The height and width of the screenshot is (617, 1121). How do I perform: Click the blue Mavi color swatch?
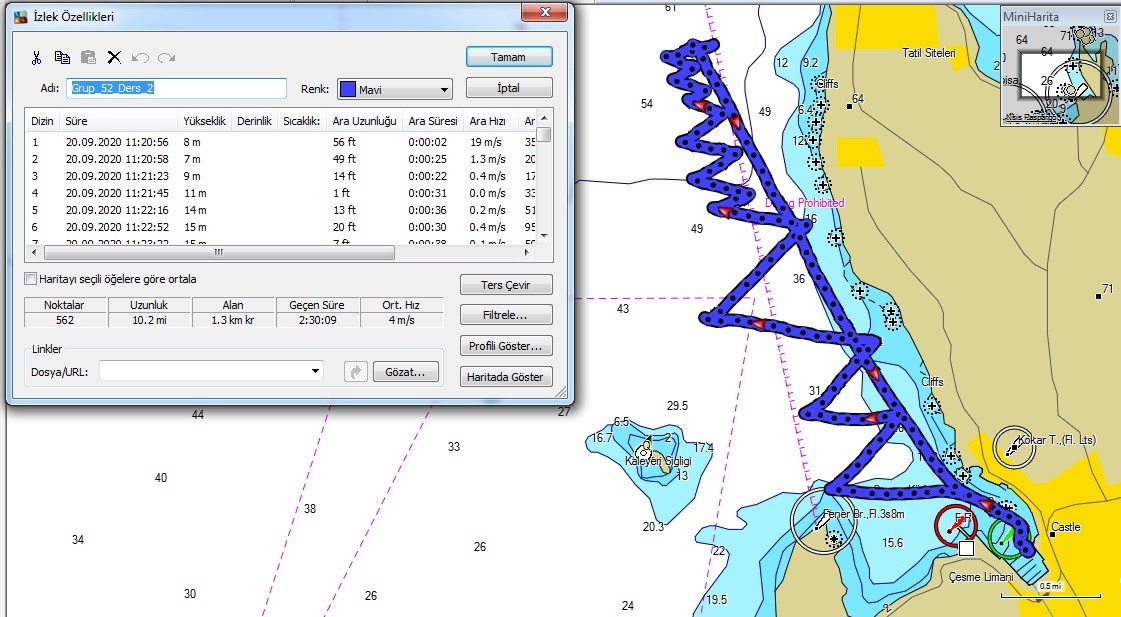347,89
